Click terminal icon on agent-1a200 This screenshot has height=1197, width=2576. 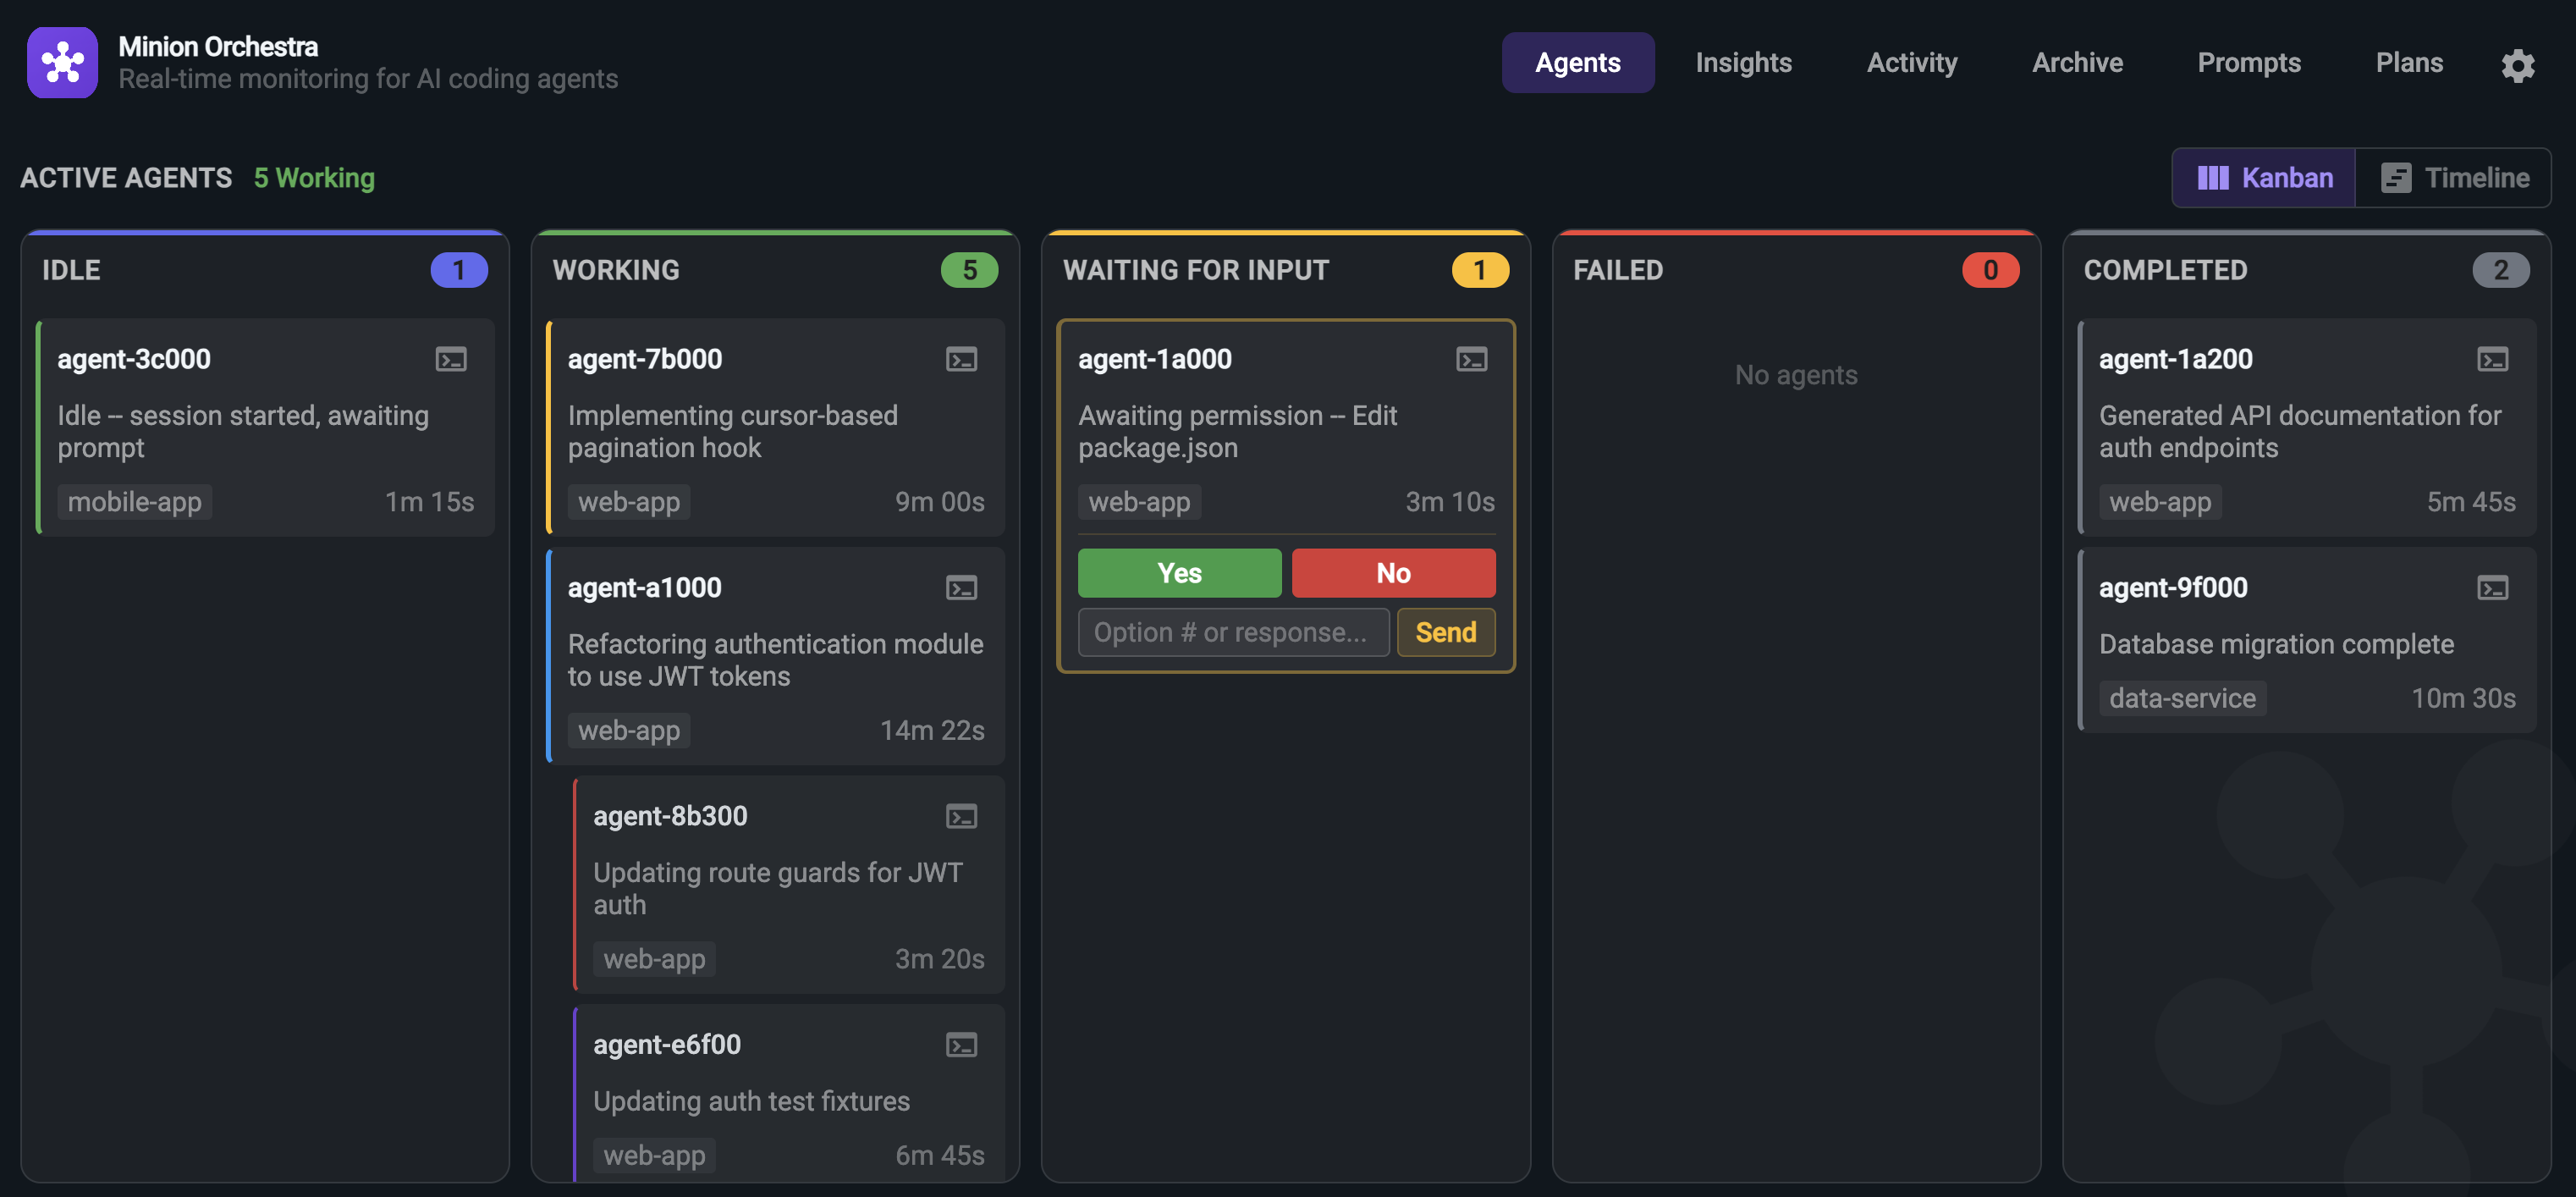coord(2492,359)
